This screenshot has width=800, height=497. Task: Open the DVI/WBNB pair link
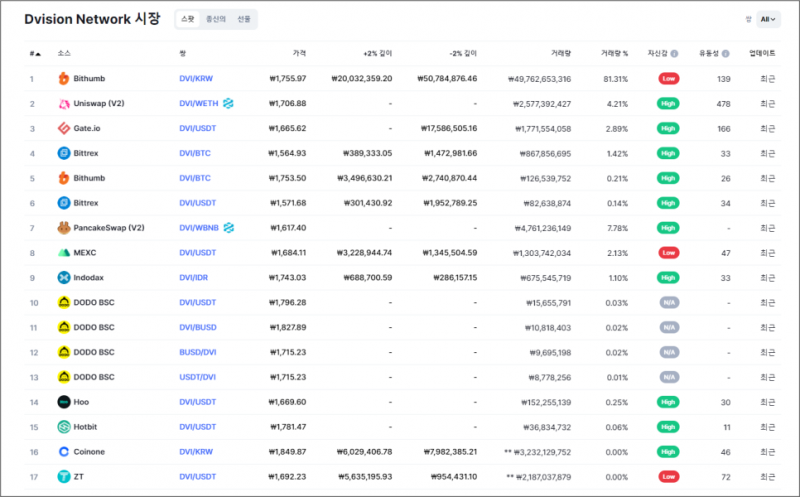pyautogui.click(x=199, y=228)
